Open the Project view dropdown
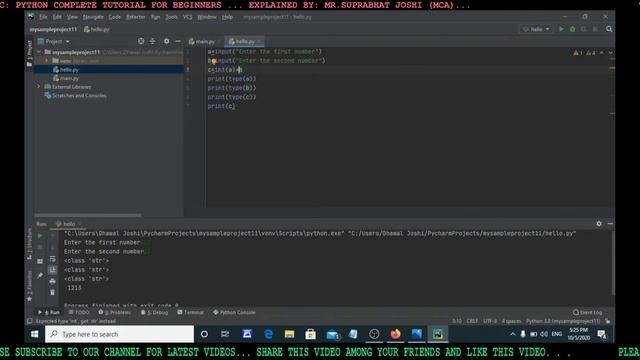Viewport: 640px width, 360px height. [53, 41]
